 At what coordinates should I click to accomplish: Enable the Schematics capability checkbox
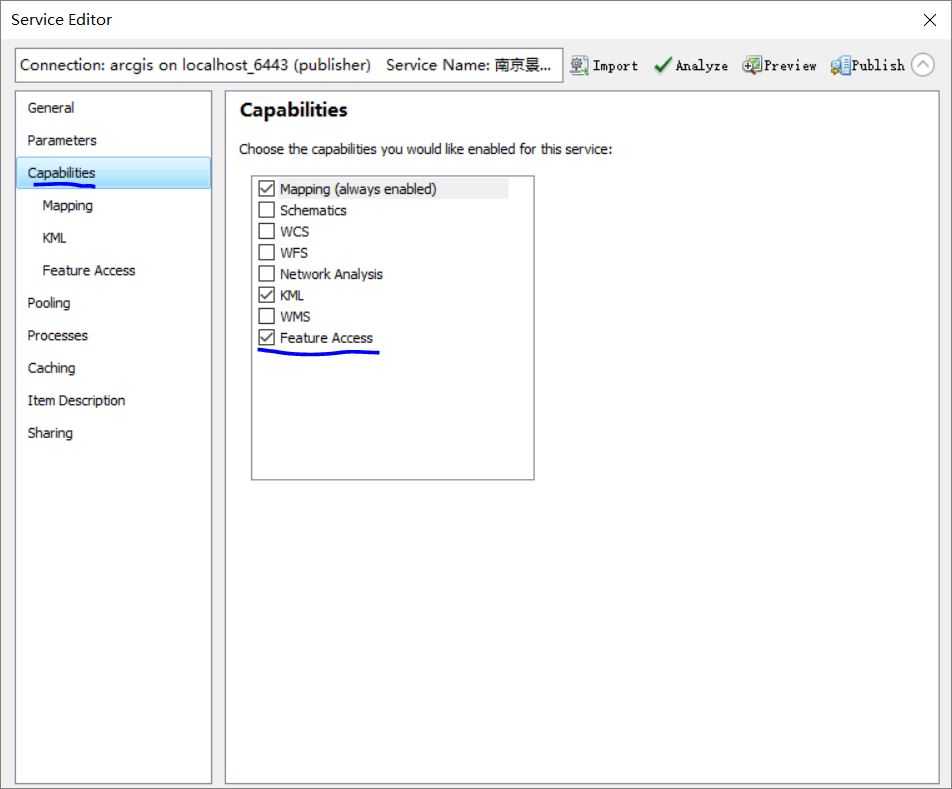click(x=267, y=210)
